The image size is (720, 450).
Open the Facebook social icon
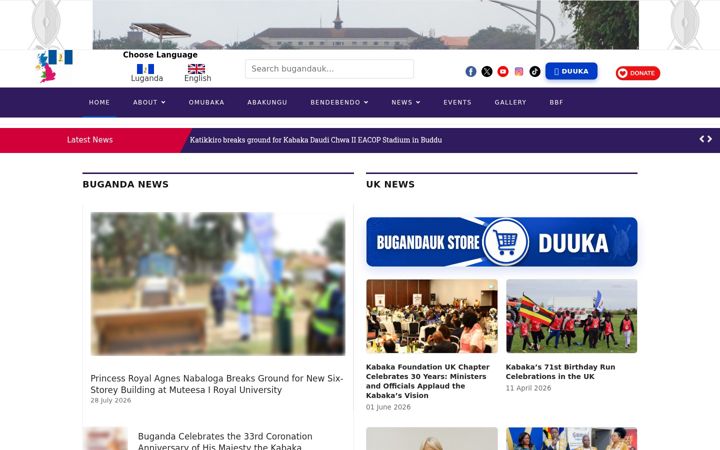point(471,71)
